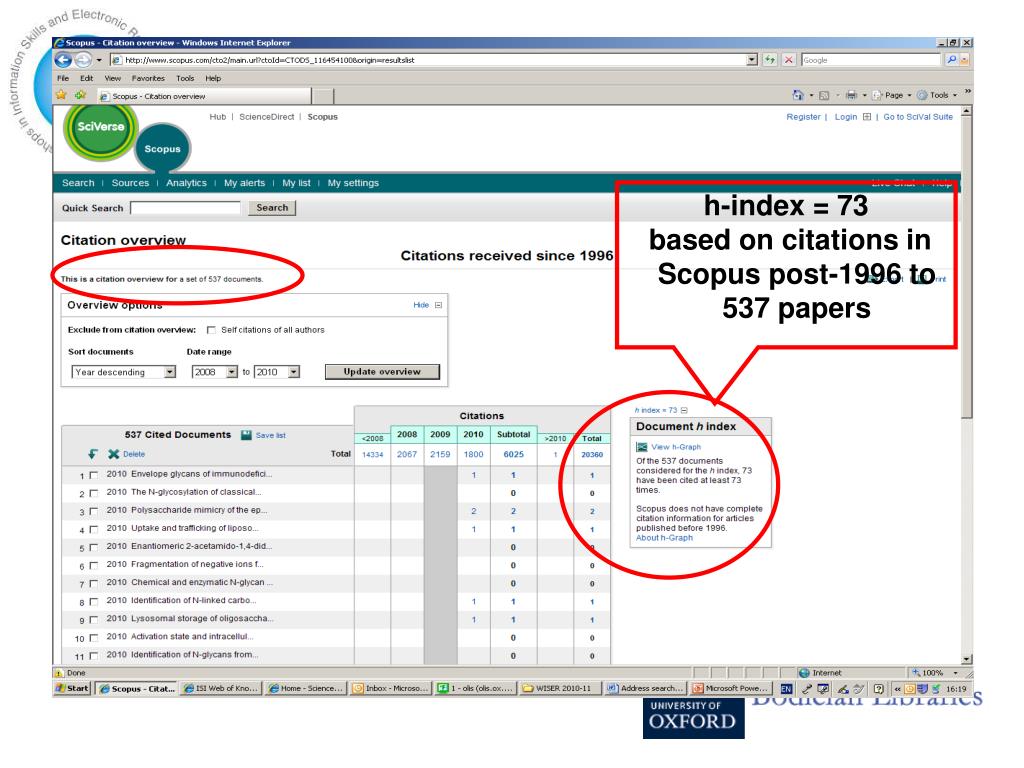Open the Help menu
Viewport: 1024px width, 768px height.
(214, 78)
